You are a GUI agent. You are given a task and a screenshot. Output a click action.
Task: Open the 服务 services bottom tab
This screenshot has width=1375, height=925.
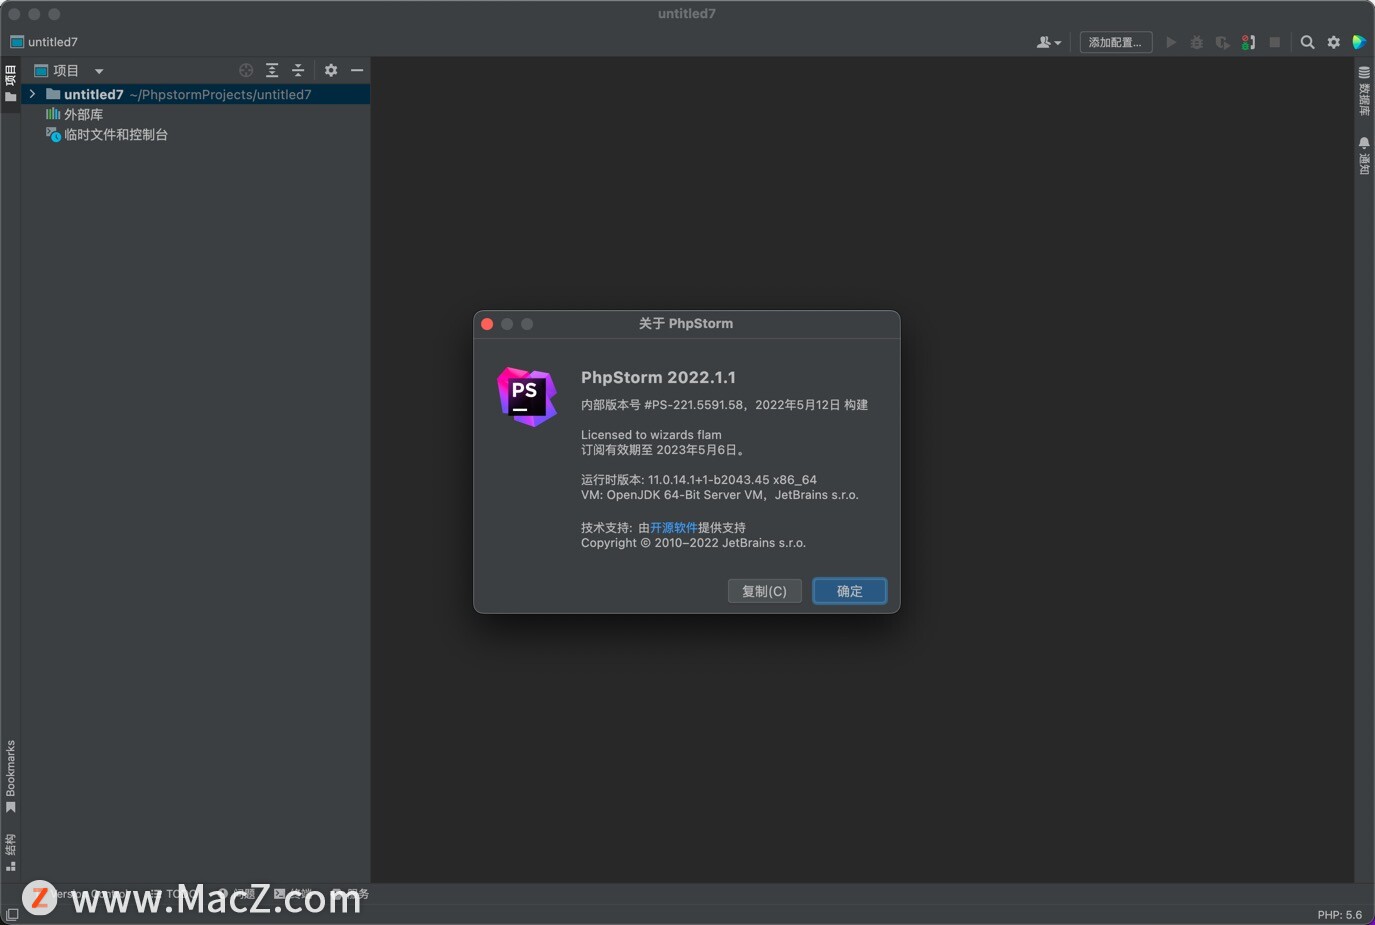(x=350, y=894)
